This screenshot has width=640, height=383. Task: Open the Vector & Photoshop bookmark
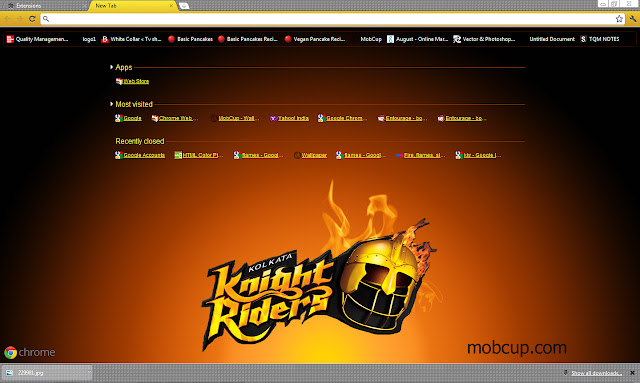point(484,39)
